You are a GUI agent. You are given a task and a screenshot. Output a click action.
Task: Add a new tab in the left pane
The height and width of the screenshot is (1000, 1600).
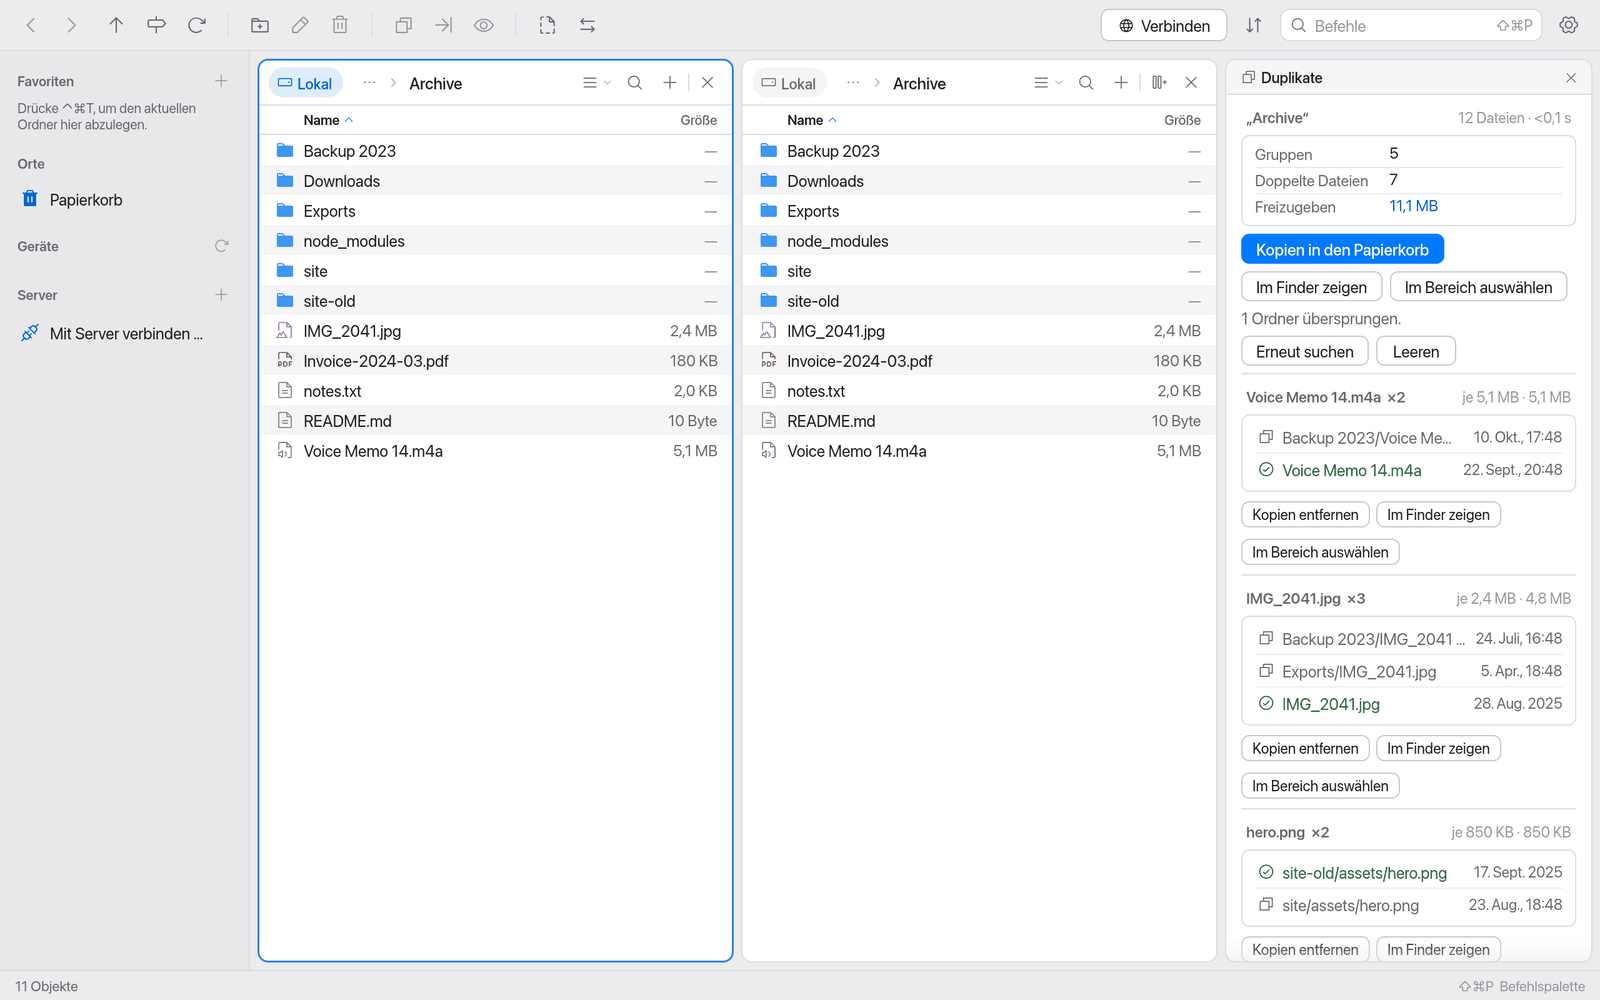[x=670, y=83]
